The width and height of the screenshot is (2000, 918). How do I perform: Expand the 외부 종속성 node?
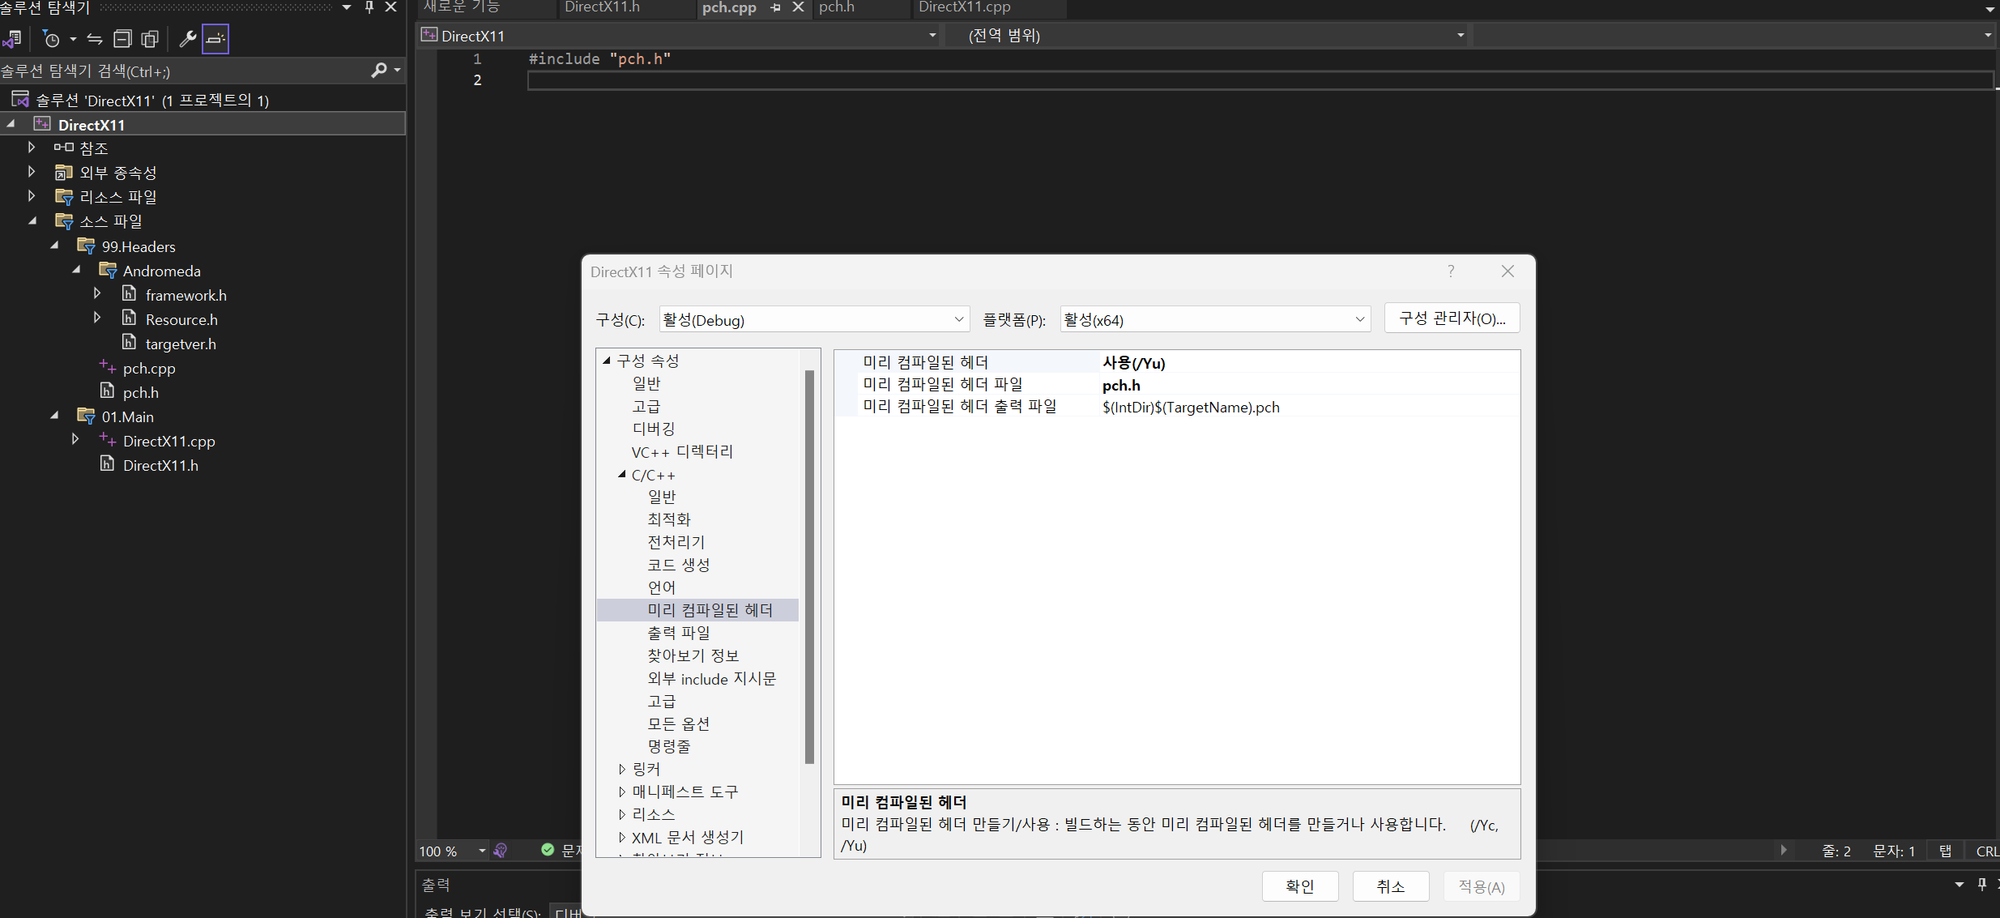coord(32,172)
